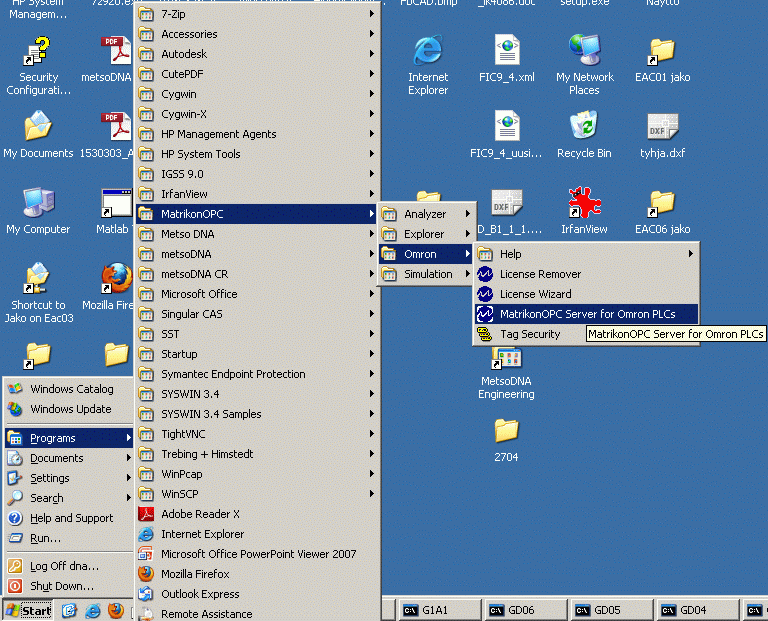
Task: Switch to GD06 taskbar window
Action: pos(525,610)
